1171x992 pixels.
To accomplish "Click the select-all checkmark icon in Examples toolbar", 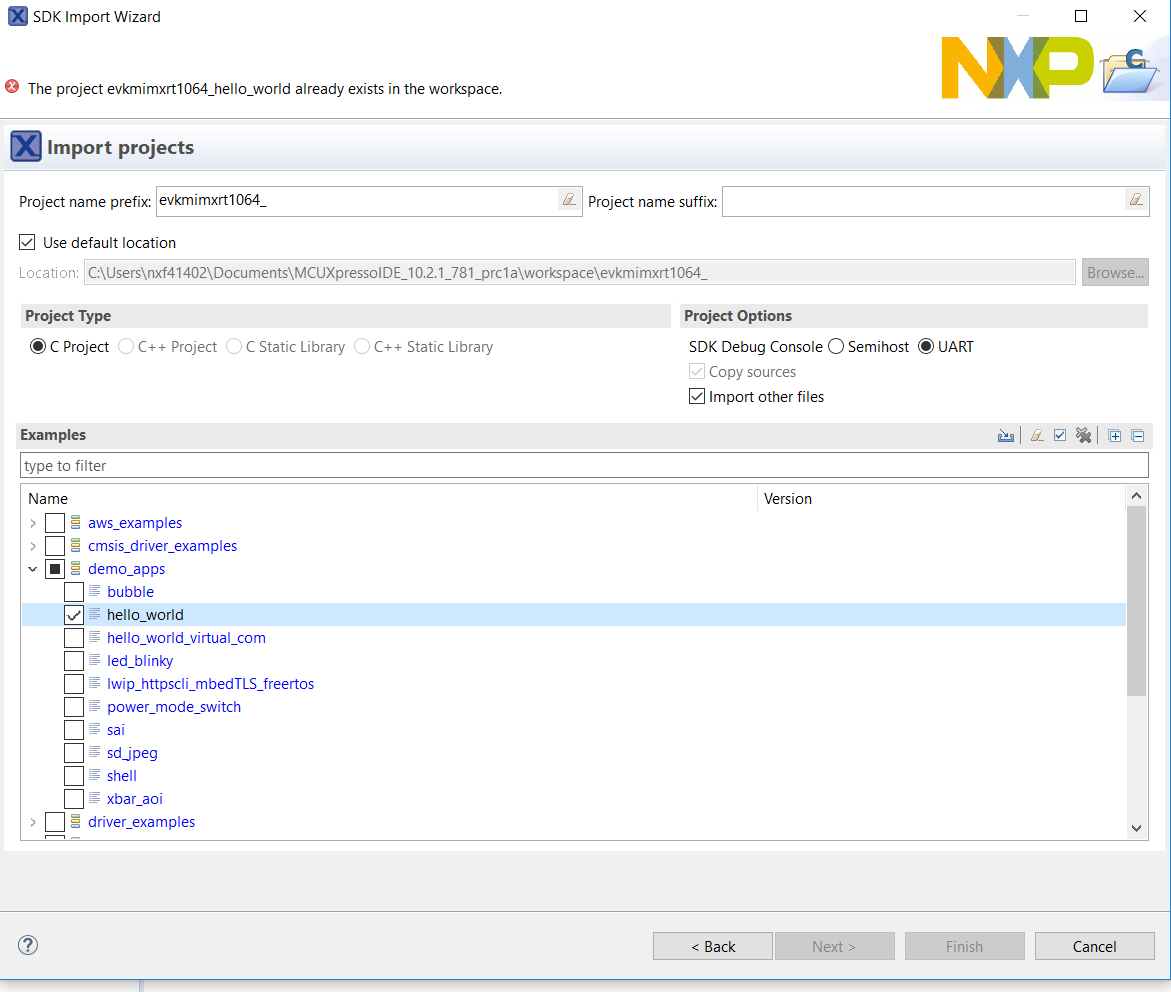I will (x=1060, y=435).
